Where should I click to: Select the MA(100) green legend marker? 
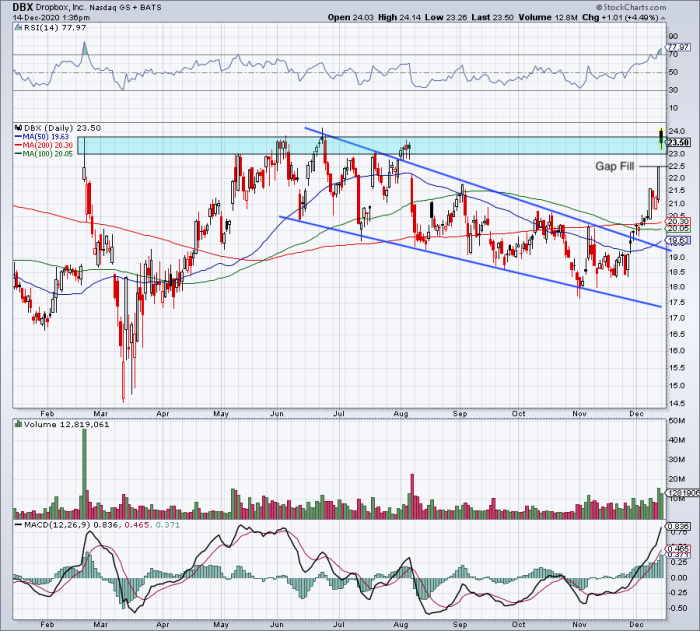pyautogui.click(x=18, y=152)
